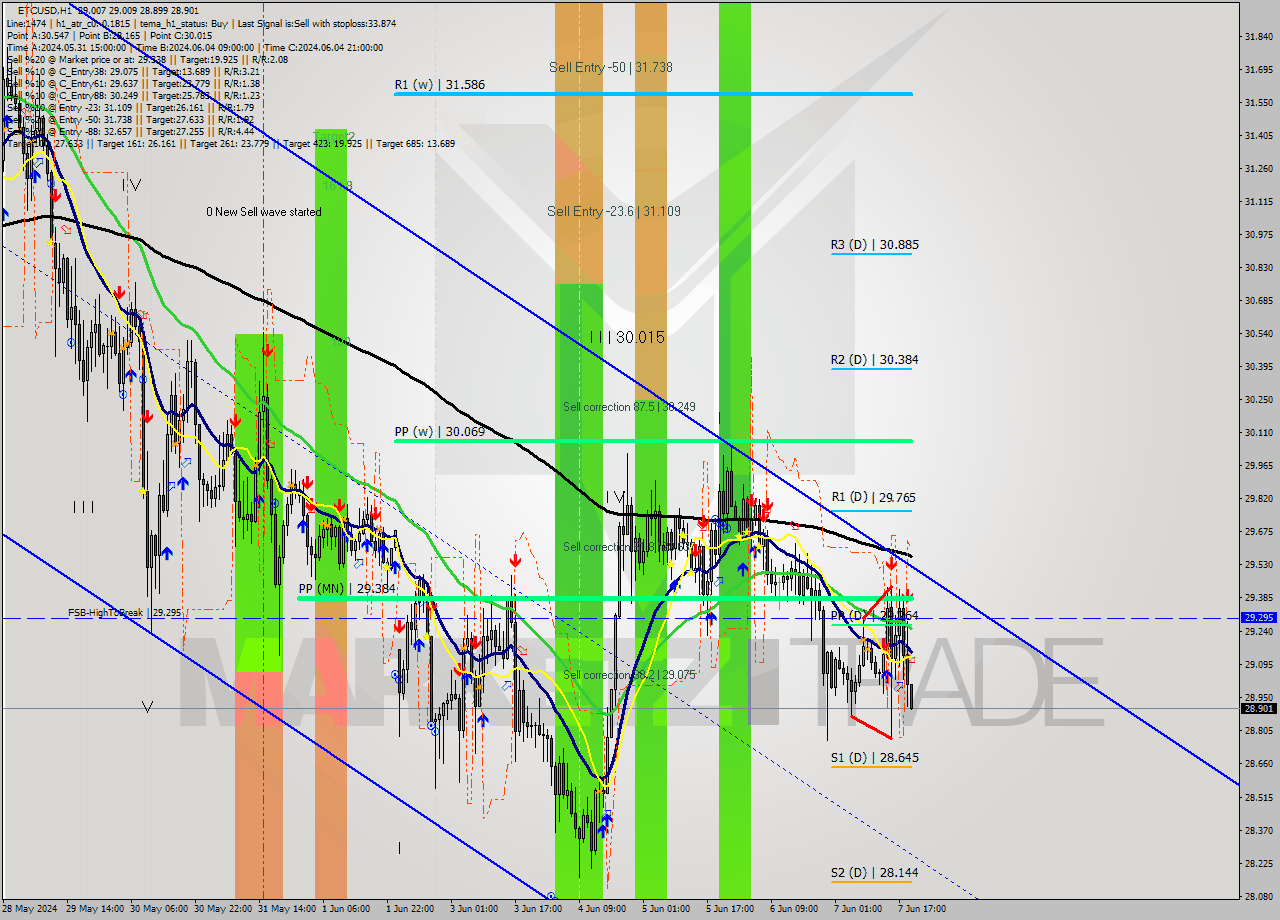Click the 28.080 price axis label
The image size is (1280, 920).
pyautogui.click(x=1258, y=896)
